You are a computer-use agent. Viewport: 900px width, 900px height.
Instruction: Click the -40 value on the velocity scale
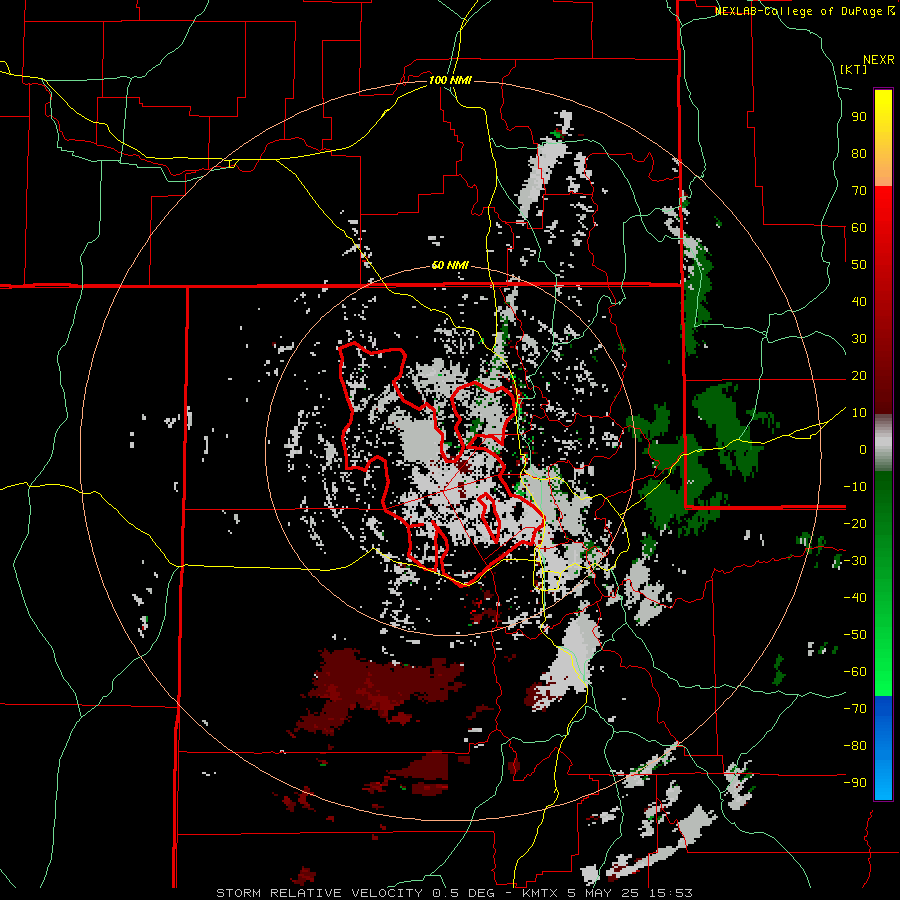(x=855, y=598)
